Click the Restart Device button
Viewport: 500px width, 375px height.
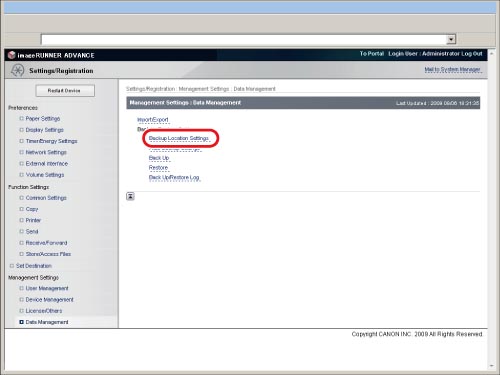click(65, 91)
